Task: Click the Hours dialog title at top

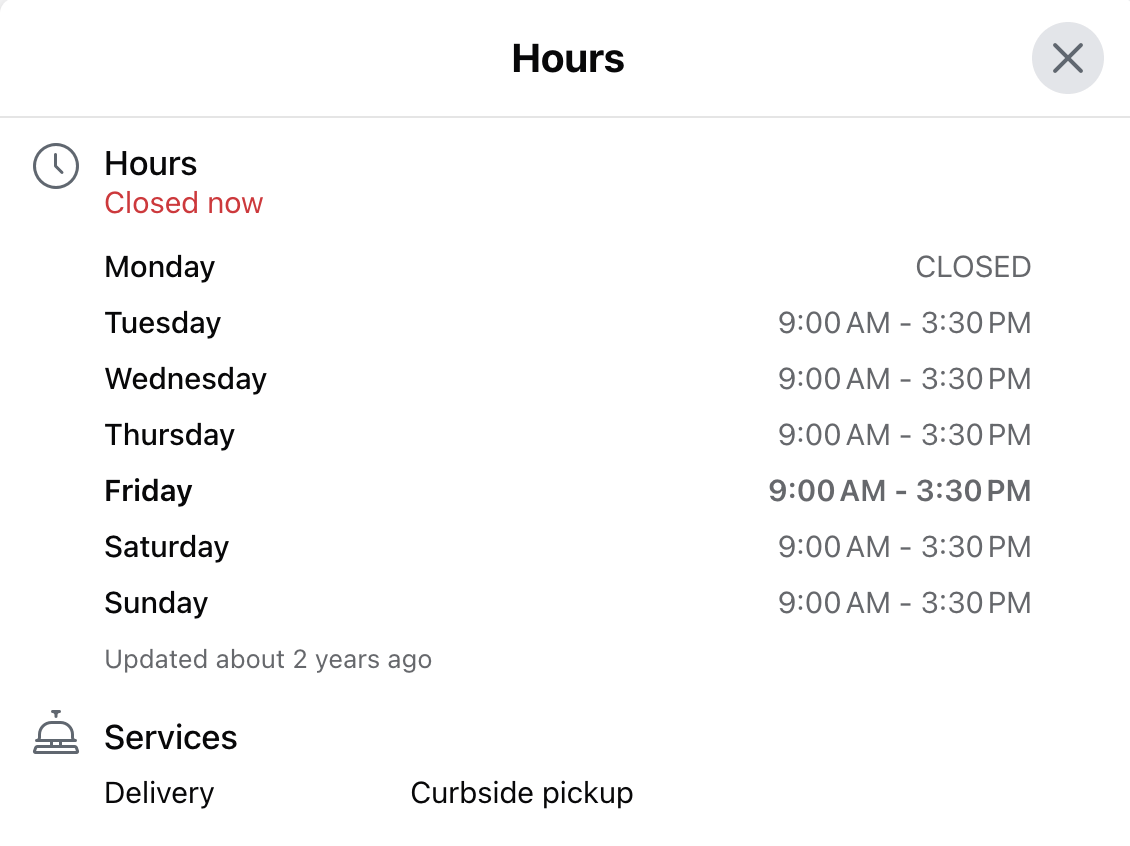Action: tap(568, 58)
